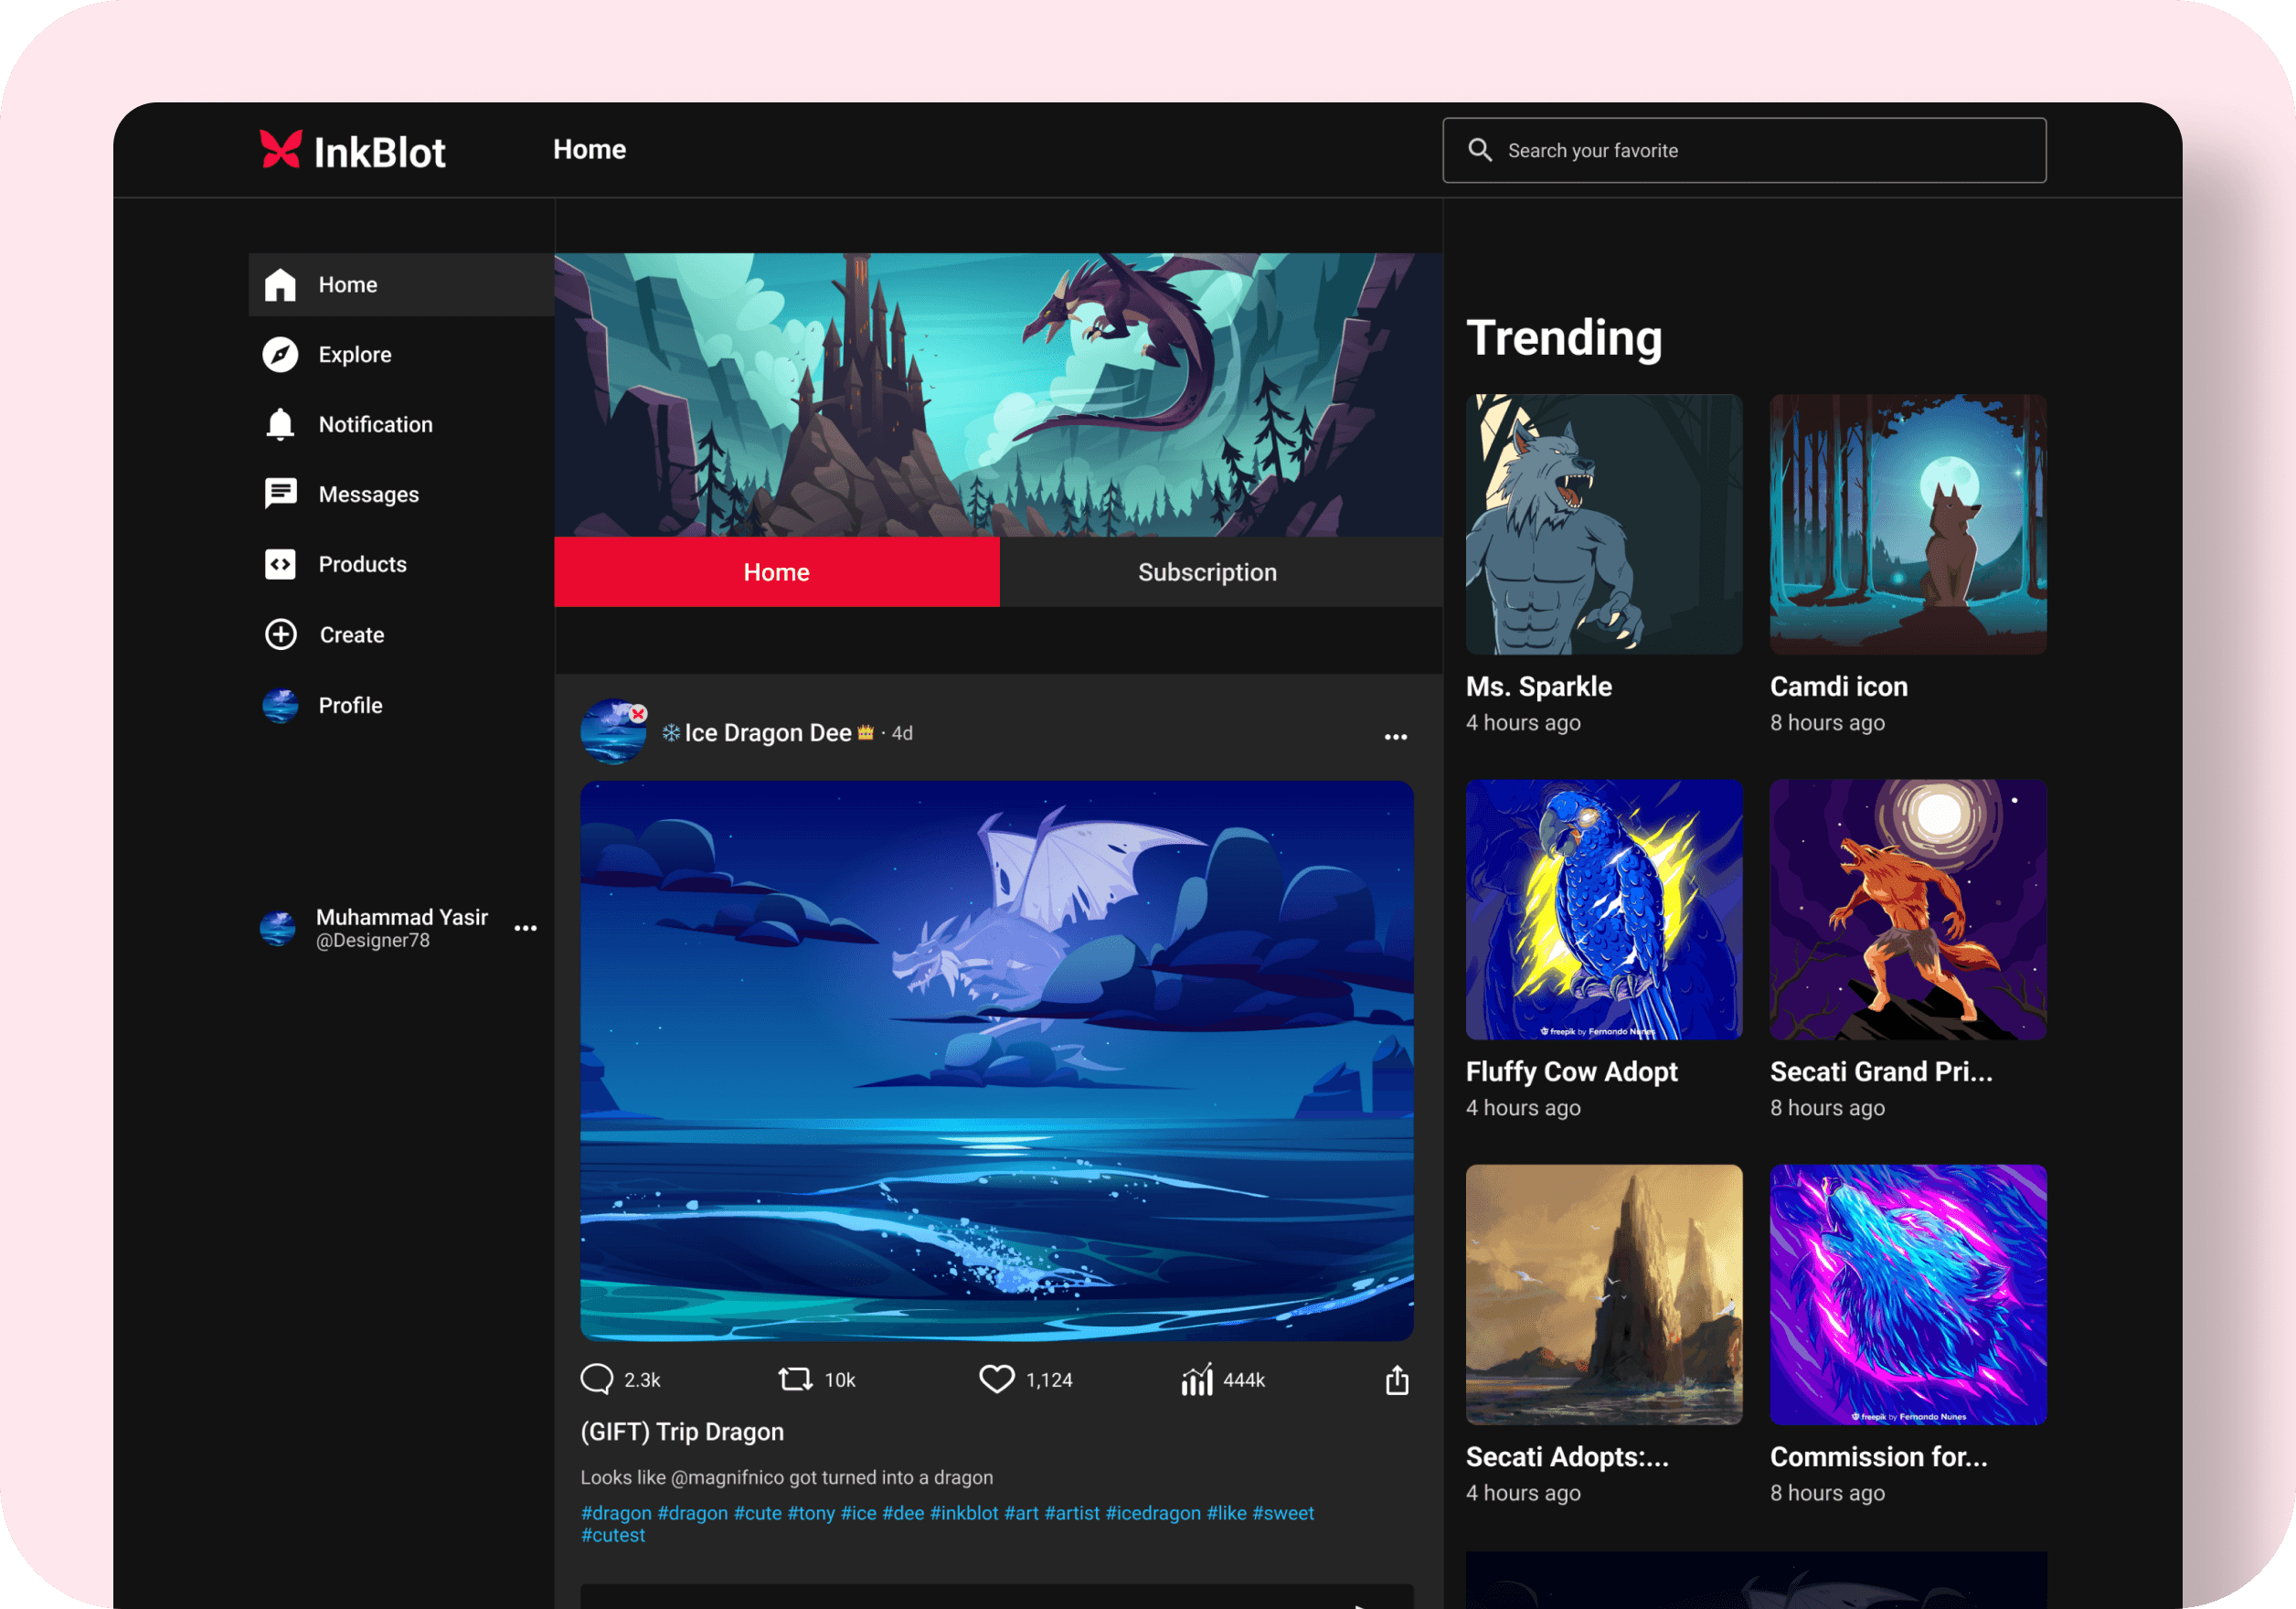This screenshot has width=2296, height=1609.
Task: Select the red Home feed tab
Action: (777, 572)
